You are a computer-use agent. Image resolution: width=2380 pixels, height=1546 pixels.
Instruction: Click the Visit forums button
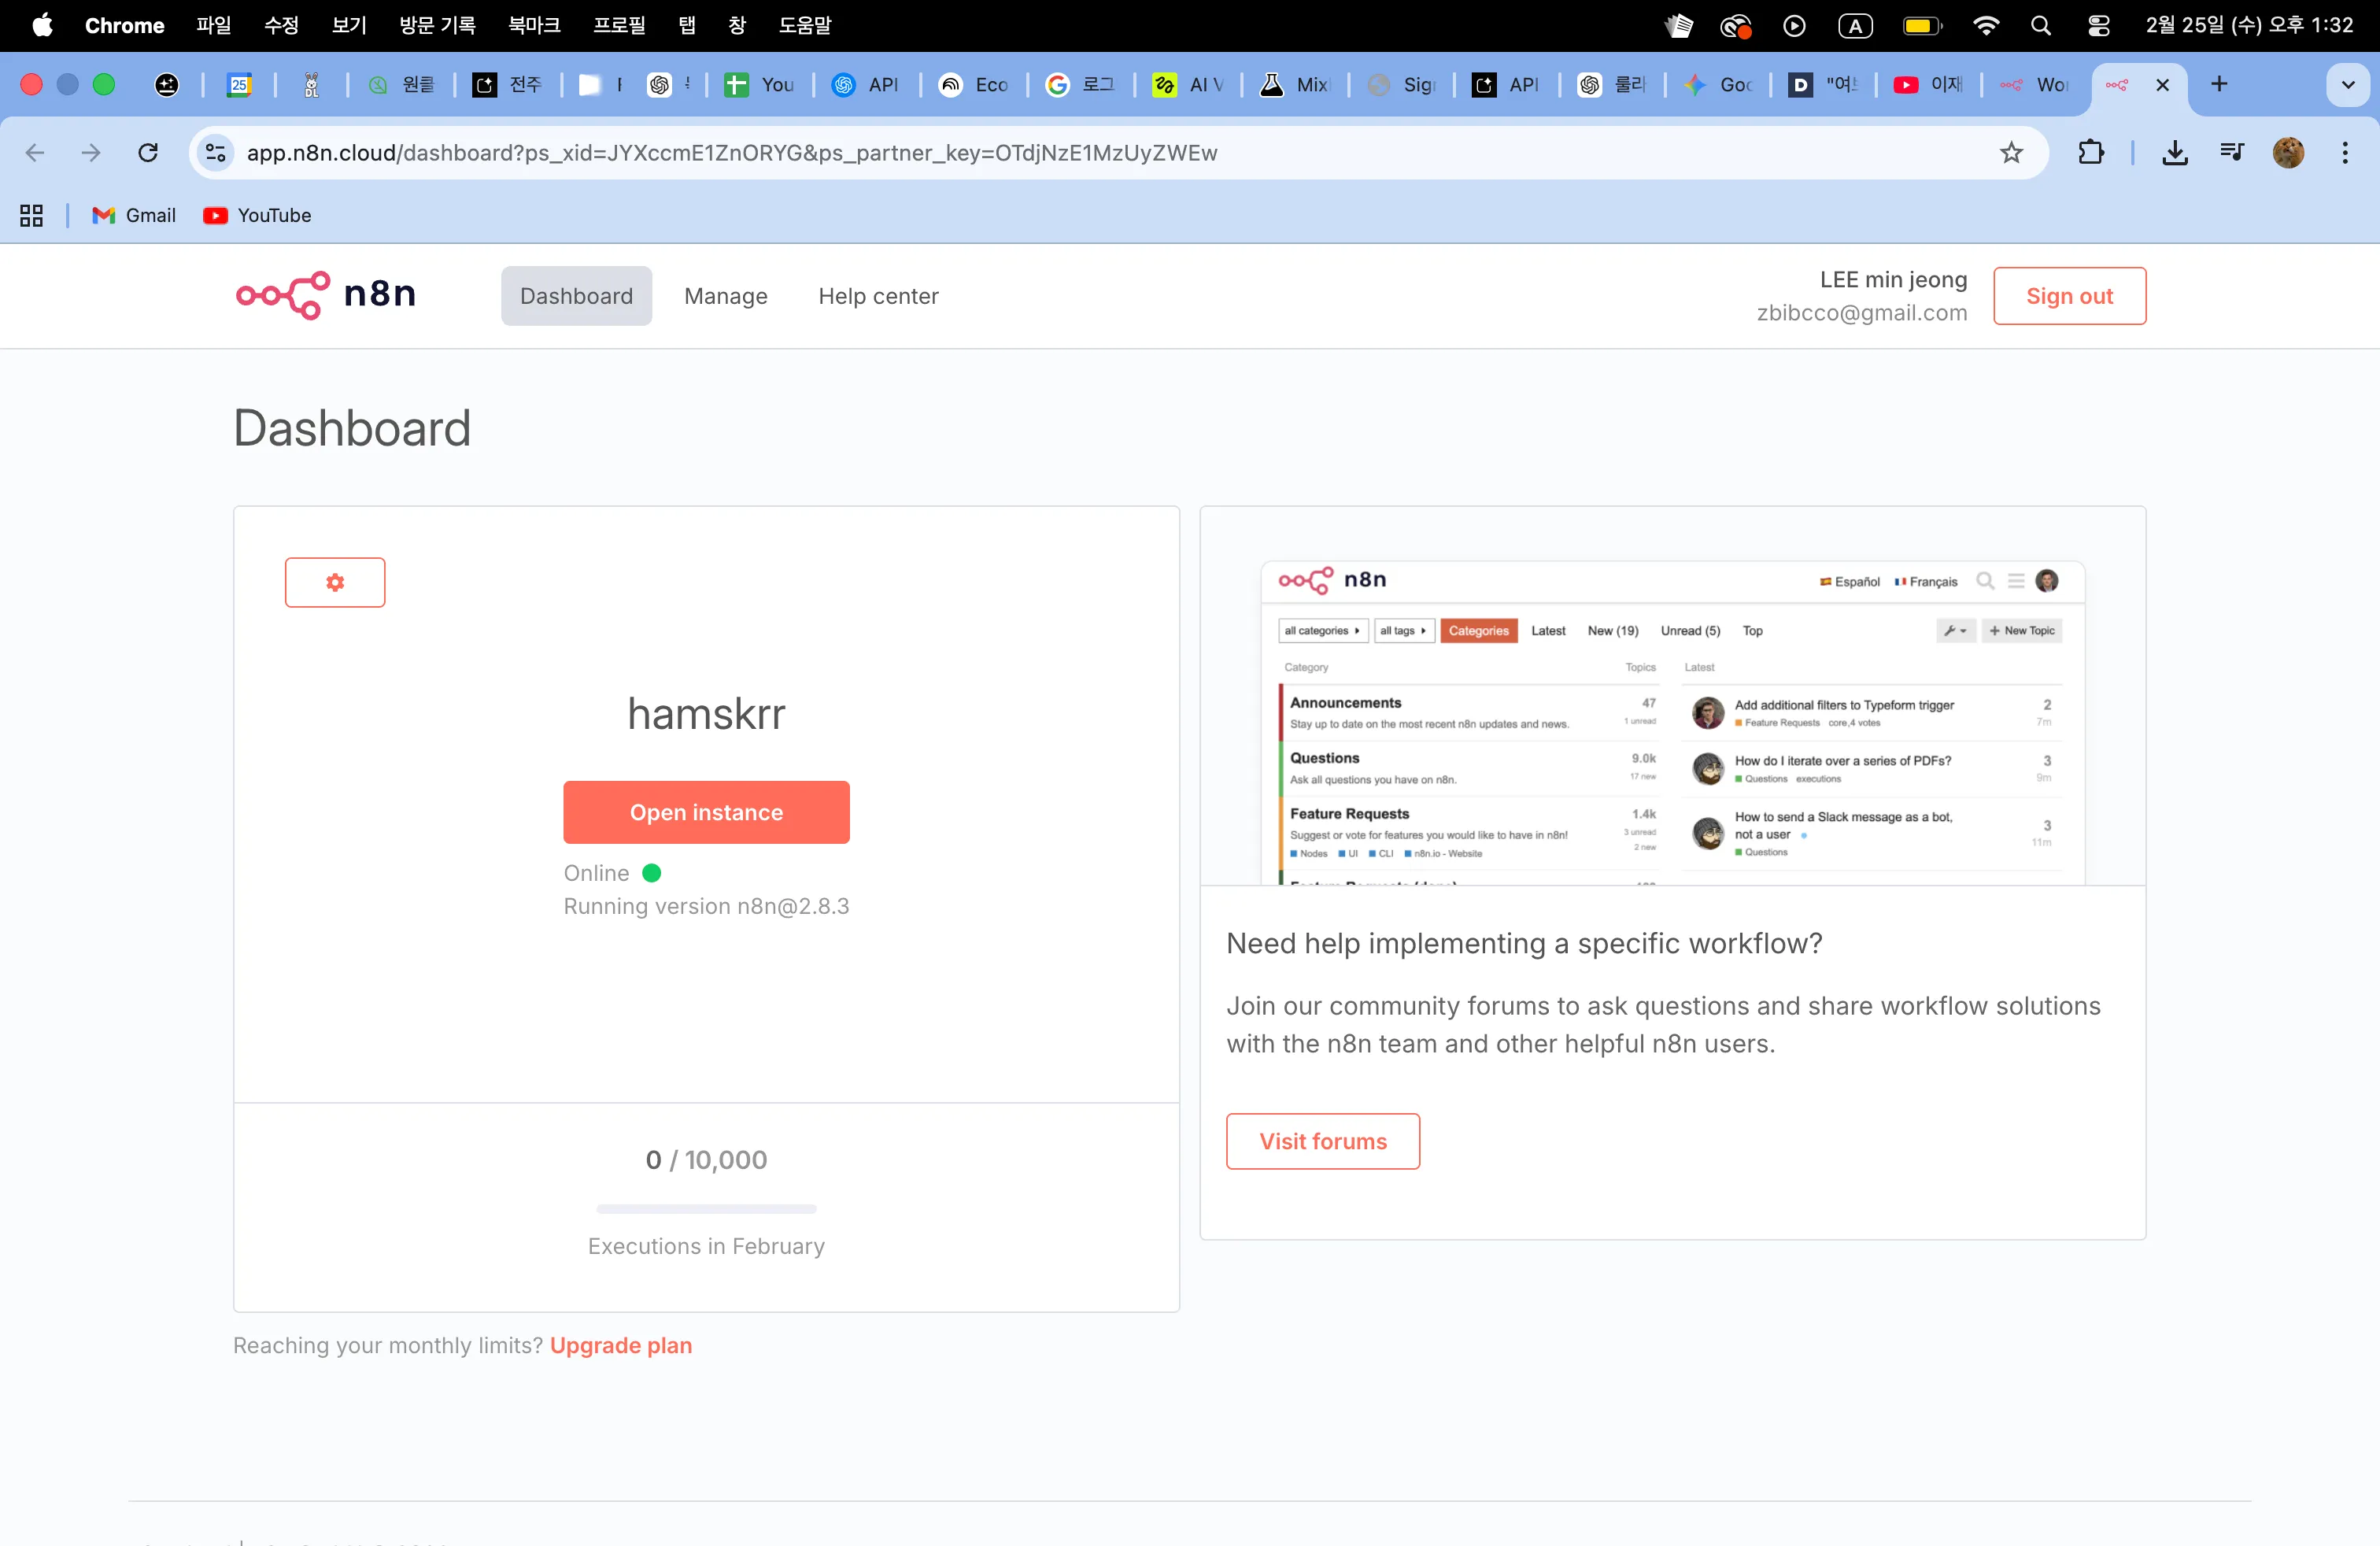click(1322, 1141)
